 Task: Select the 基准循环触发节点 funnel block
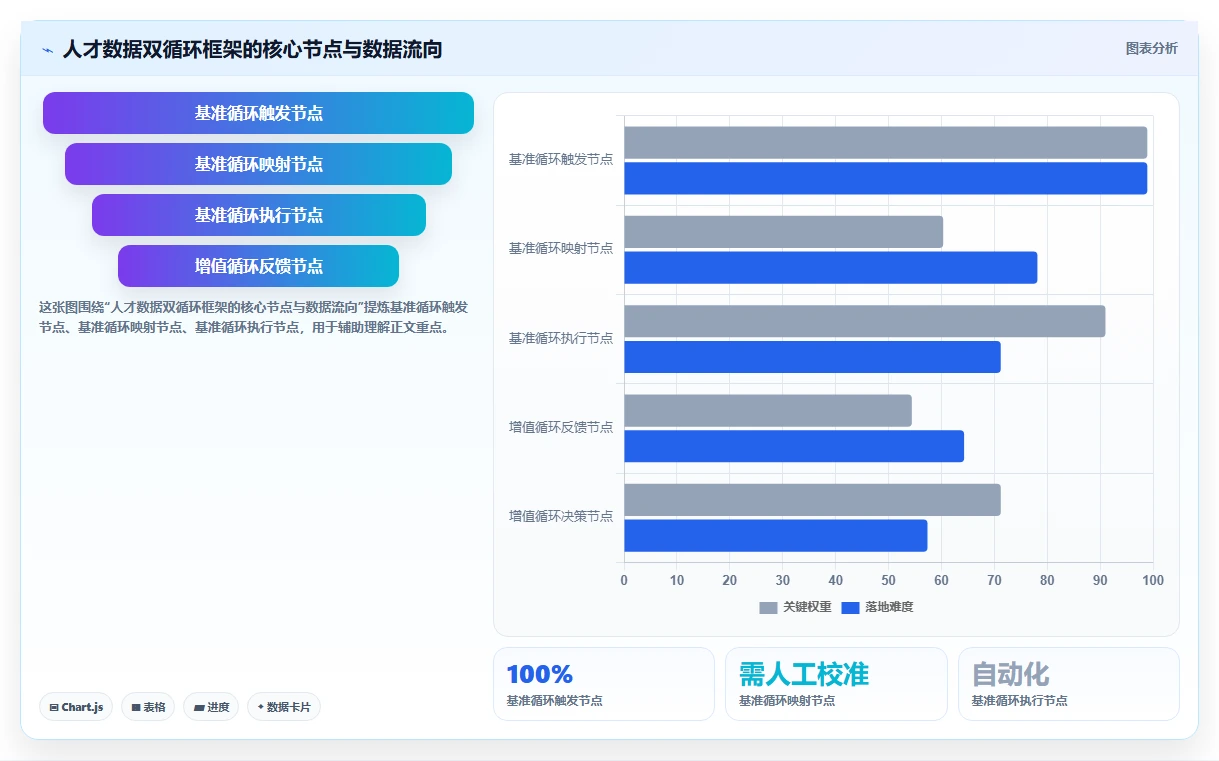tap(258, 113)
